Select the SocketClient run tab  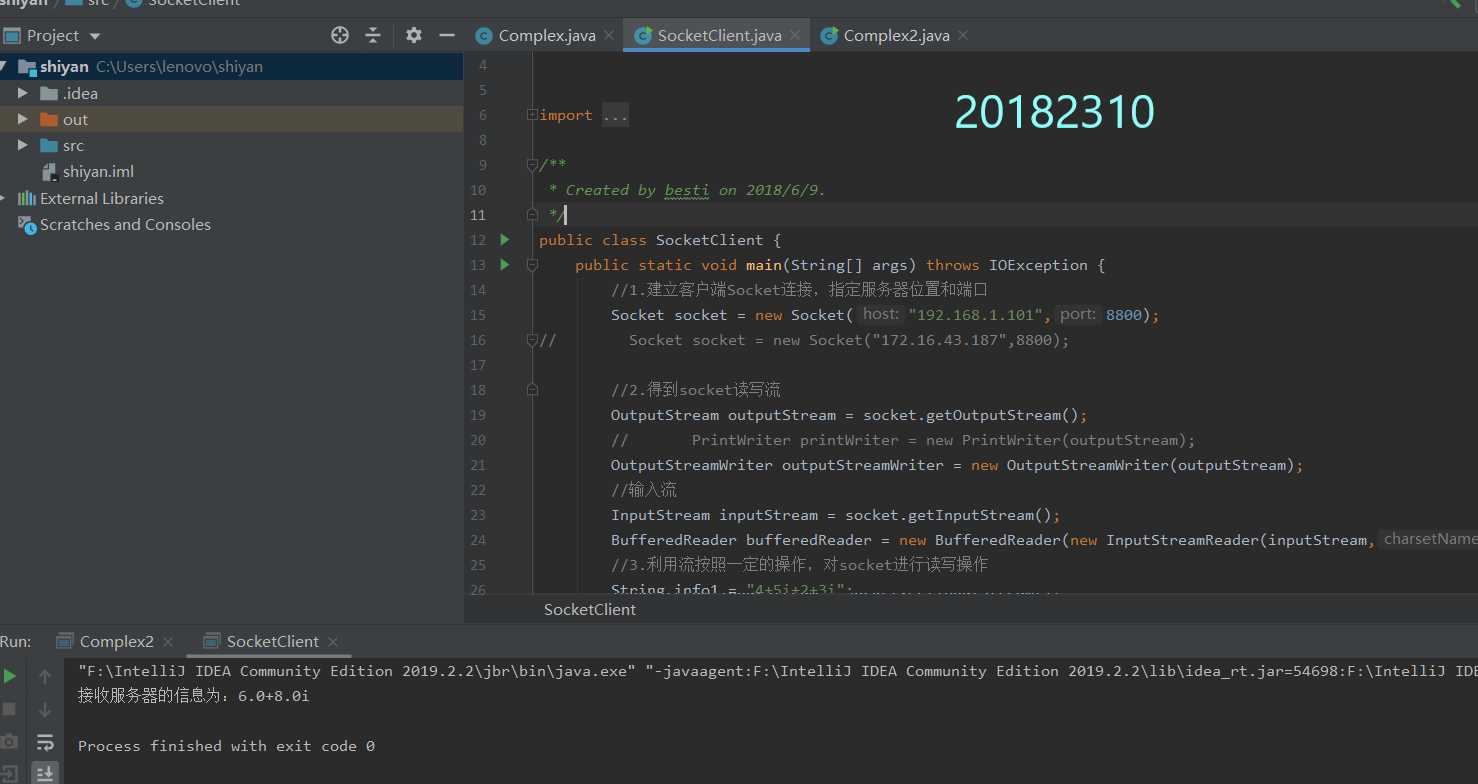click(272, 641)
